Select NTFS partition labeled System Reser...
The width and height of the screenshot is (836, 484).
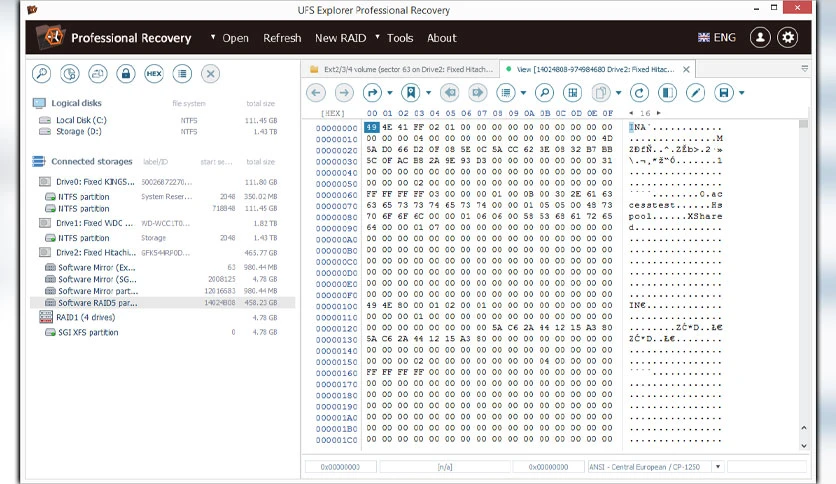pyautogui.click(x=83, y=197)
